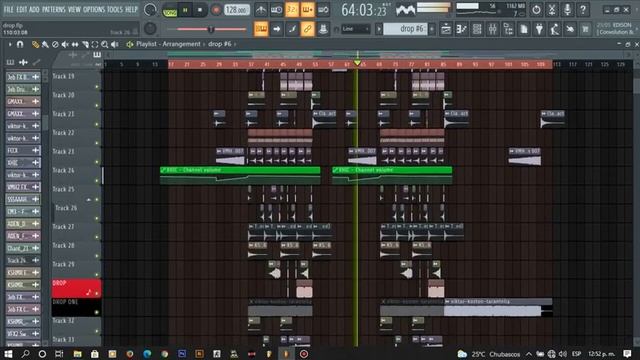The image size is (640, 360).
Task: Click the main master volume knob
Action: coord(150,10)
